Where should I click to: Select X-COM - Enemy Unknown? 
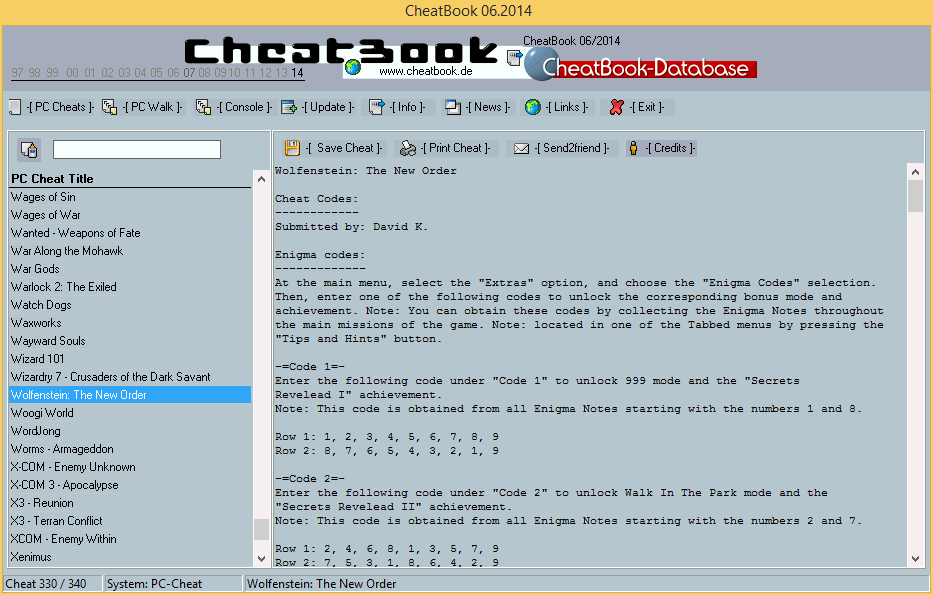point(130,466)
